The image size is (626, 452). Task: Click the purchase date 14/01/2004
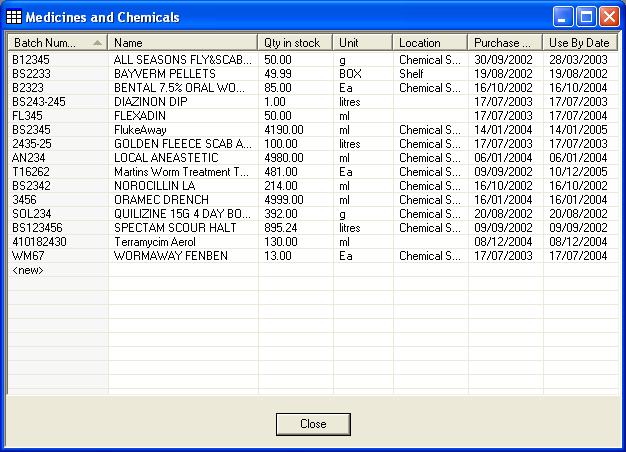(x=506, y=130)
